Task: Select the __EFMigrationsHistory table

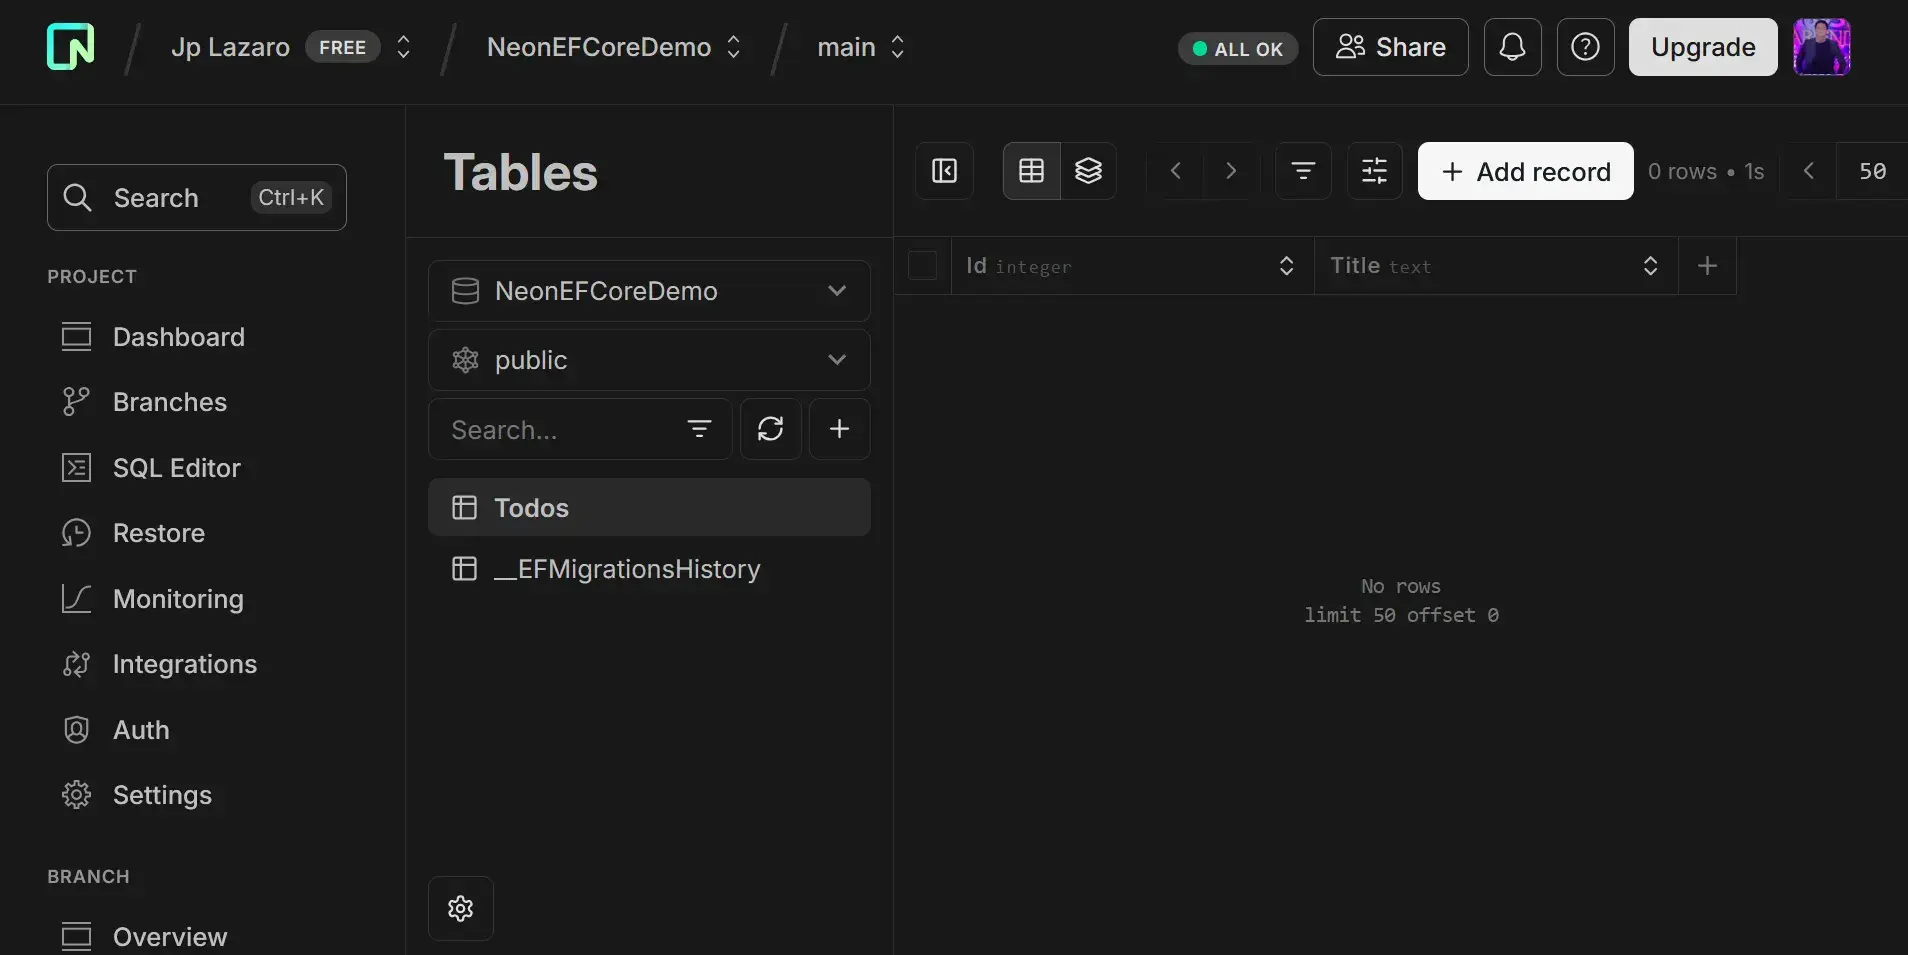Action: point(649,569)
